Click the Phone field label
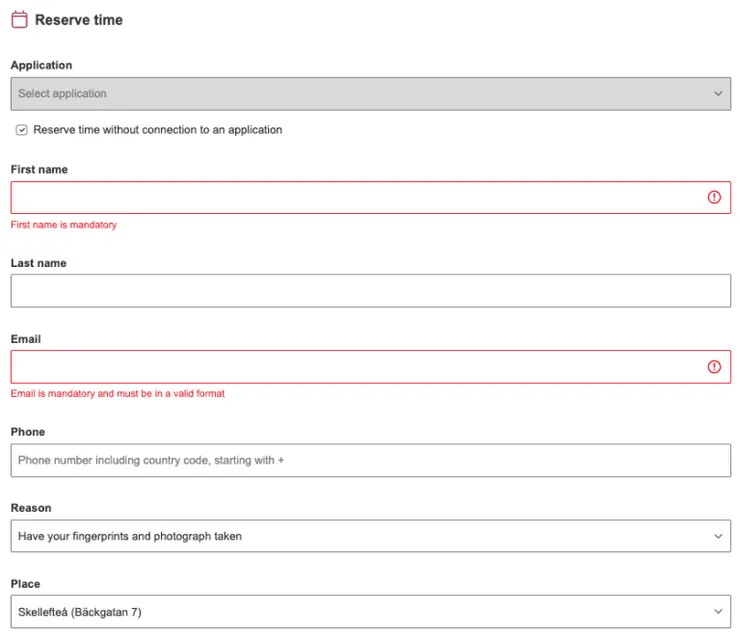740x640 pixels. pyautogui.click(x=28, y=432)
